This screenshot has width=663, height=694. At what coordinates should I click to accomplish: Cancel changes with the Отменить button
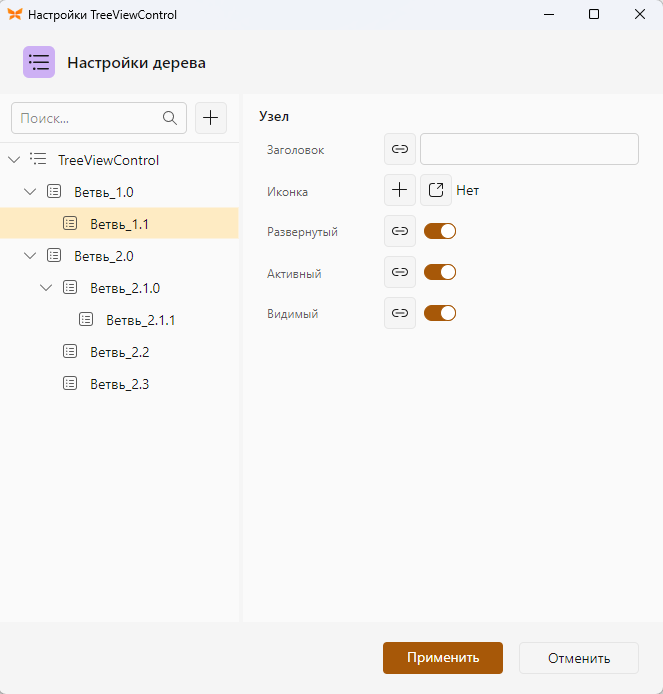(x=579, y=658)
